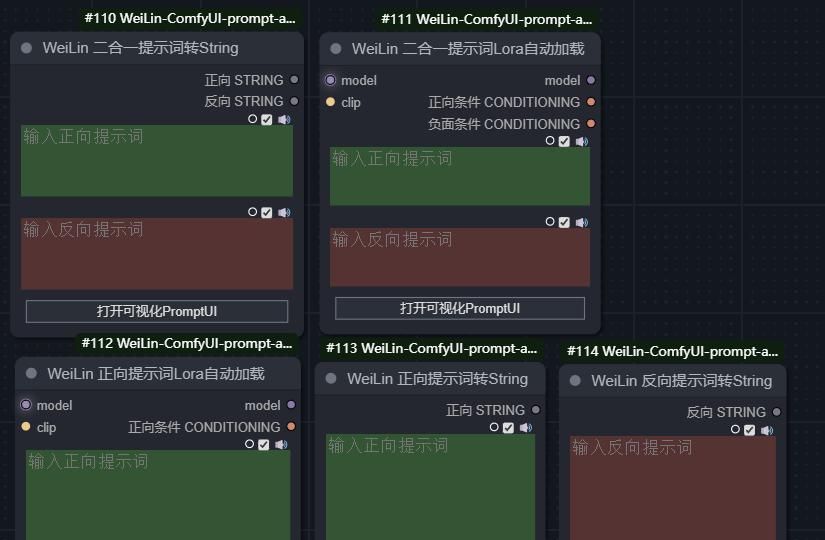Screen dimensions: 825x540
Task: Click red negative prompt field in node #114
Action: (x=673, y=488)
